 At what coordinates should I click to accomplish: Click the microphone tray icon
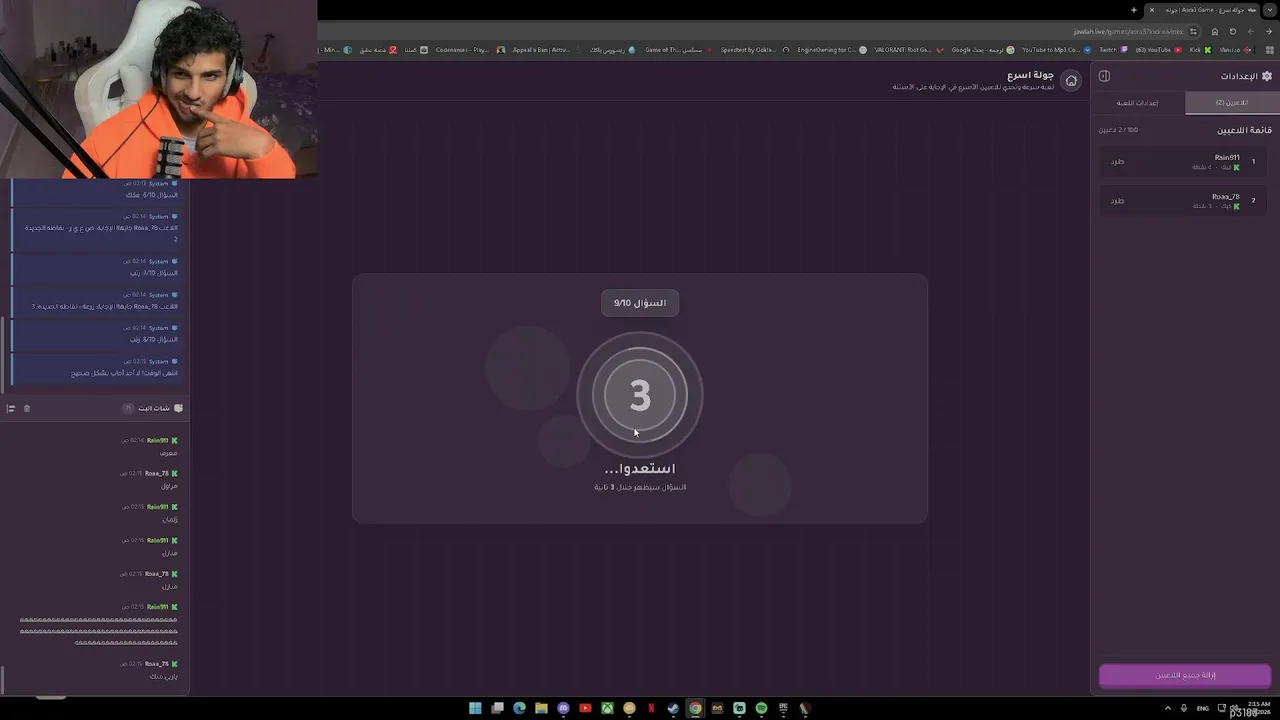[x=1185, y=708]
